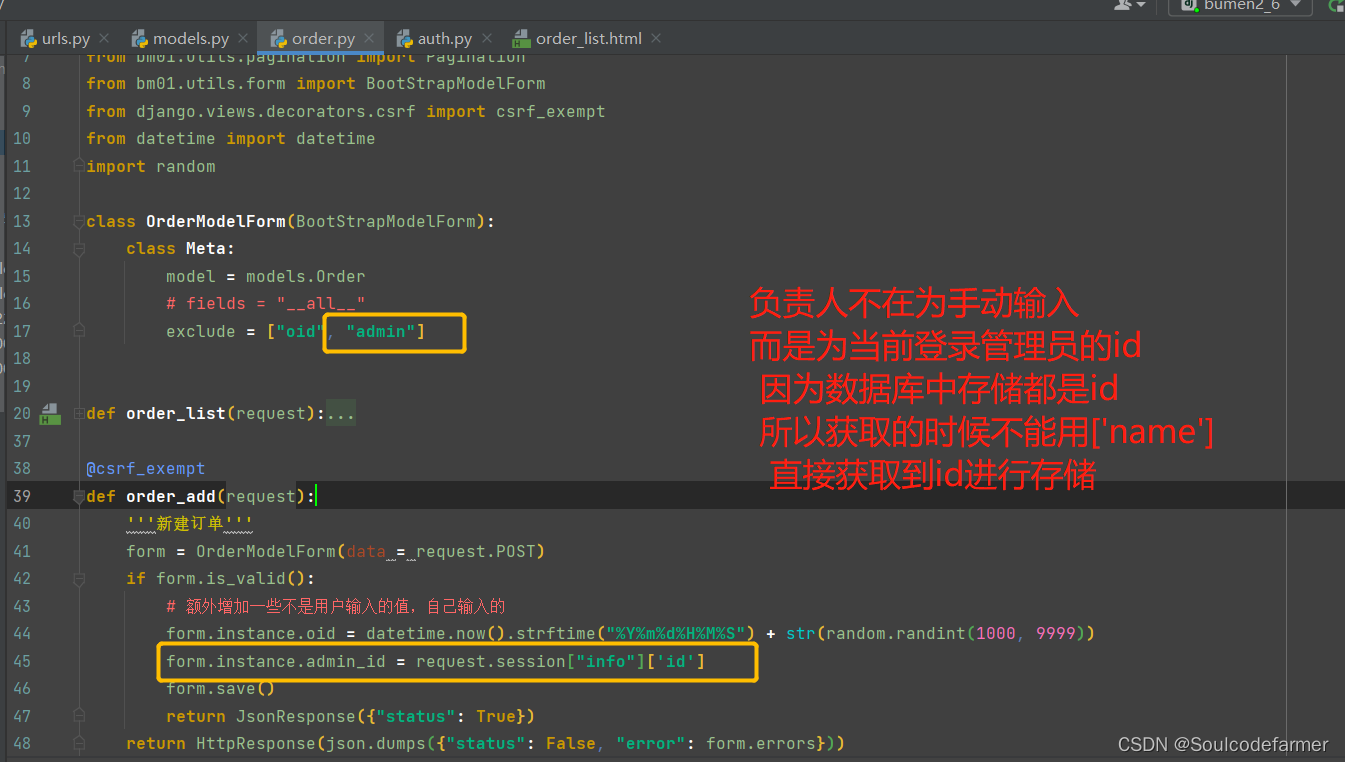The image size is (1345, 762).
Task: Close the auth.py tab
Action: tap(487, 39)
